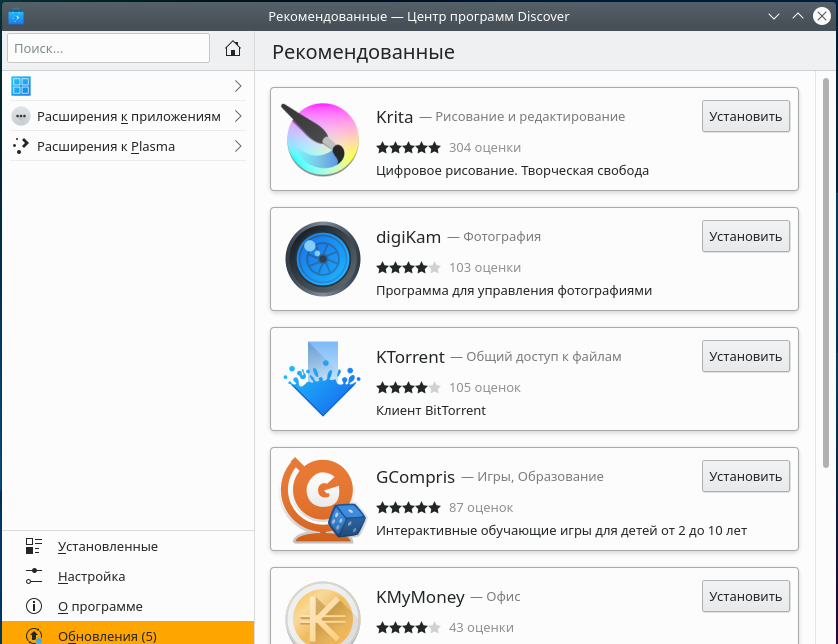Click 'Рисование и редактирование' category label
The image size is (838, 644).
coord(530,117)
